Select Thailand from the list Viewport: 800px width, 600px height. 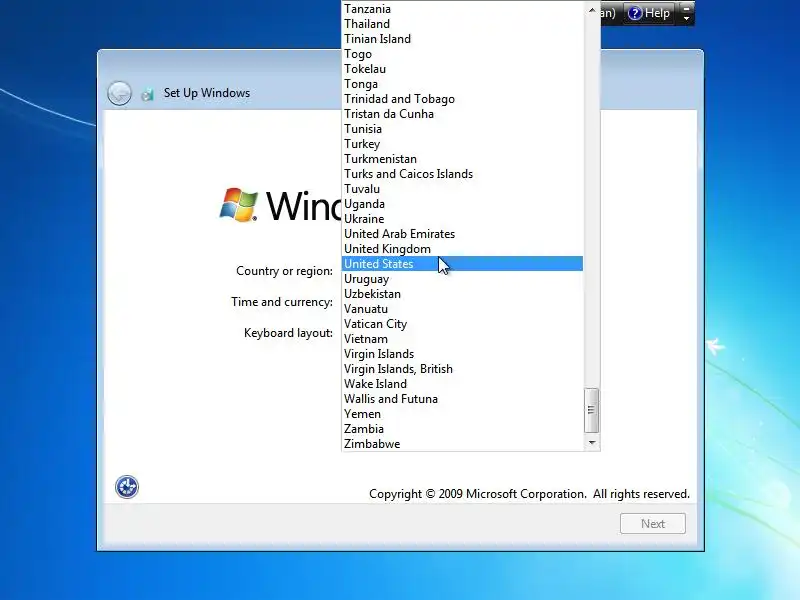click(x=462, y=24)
